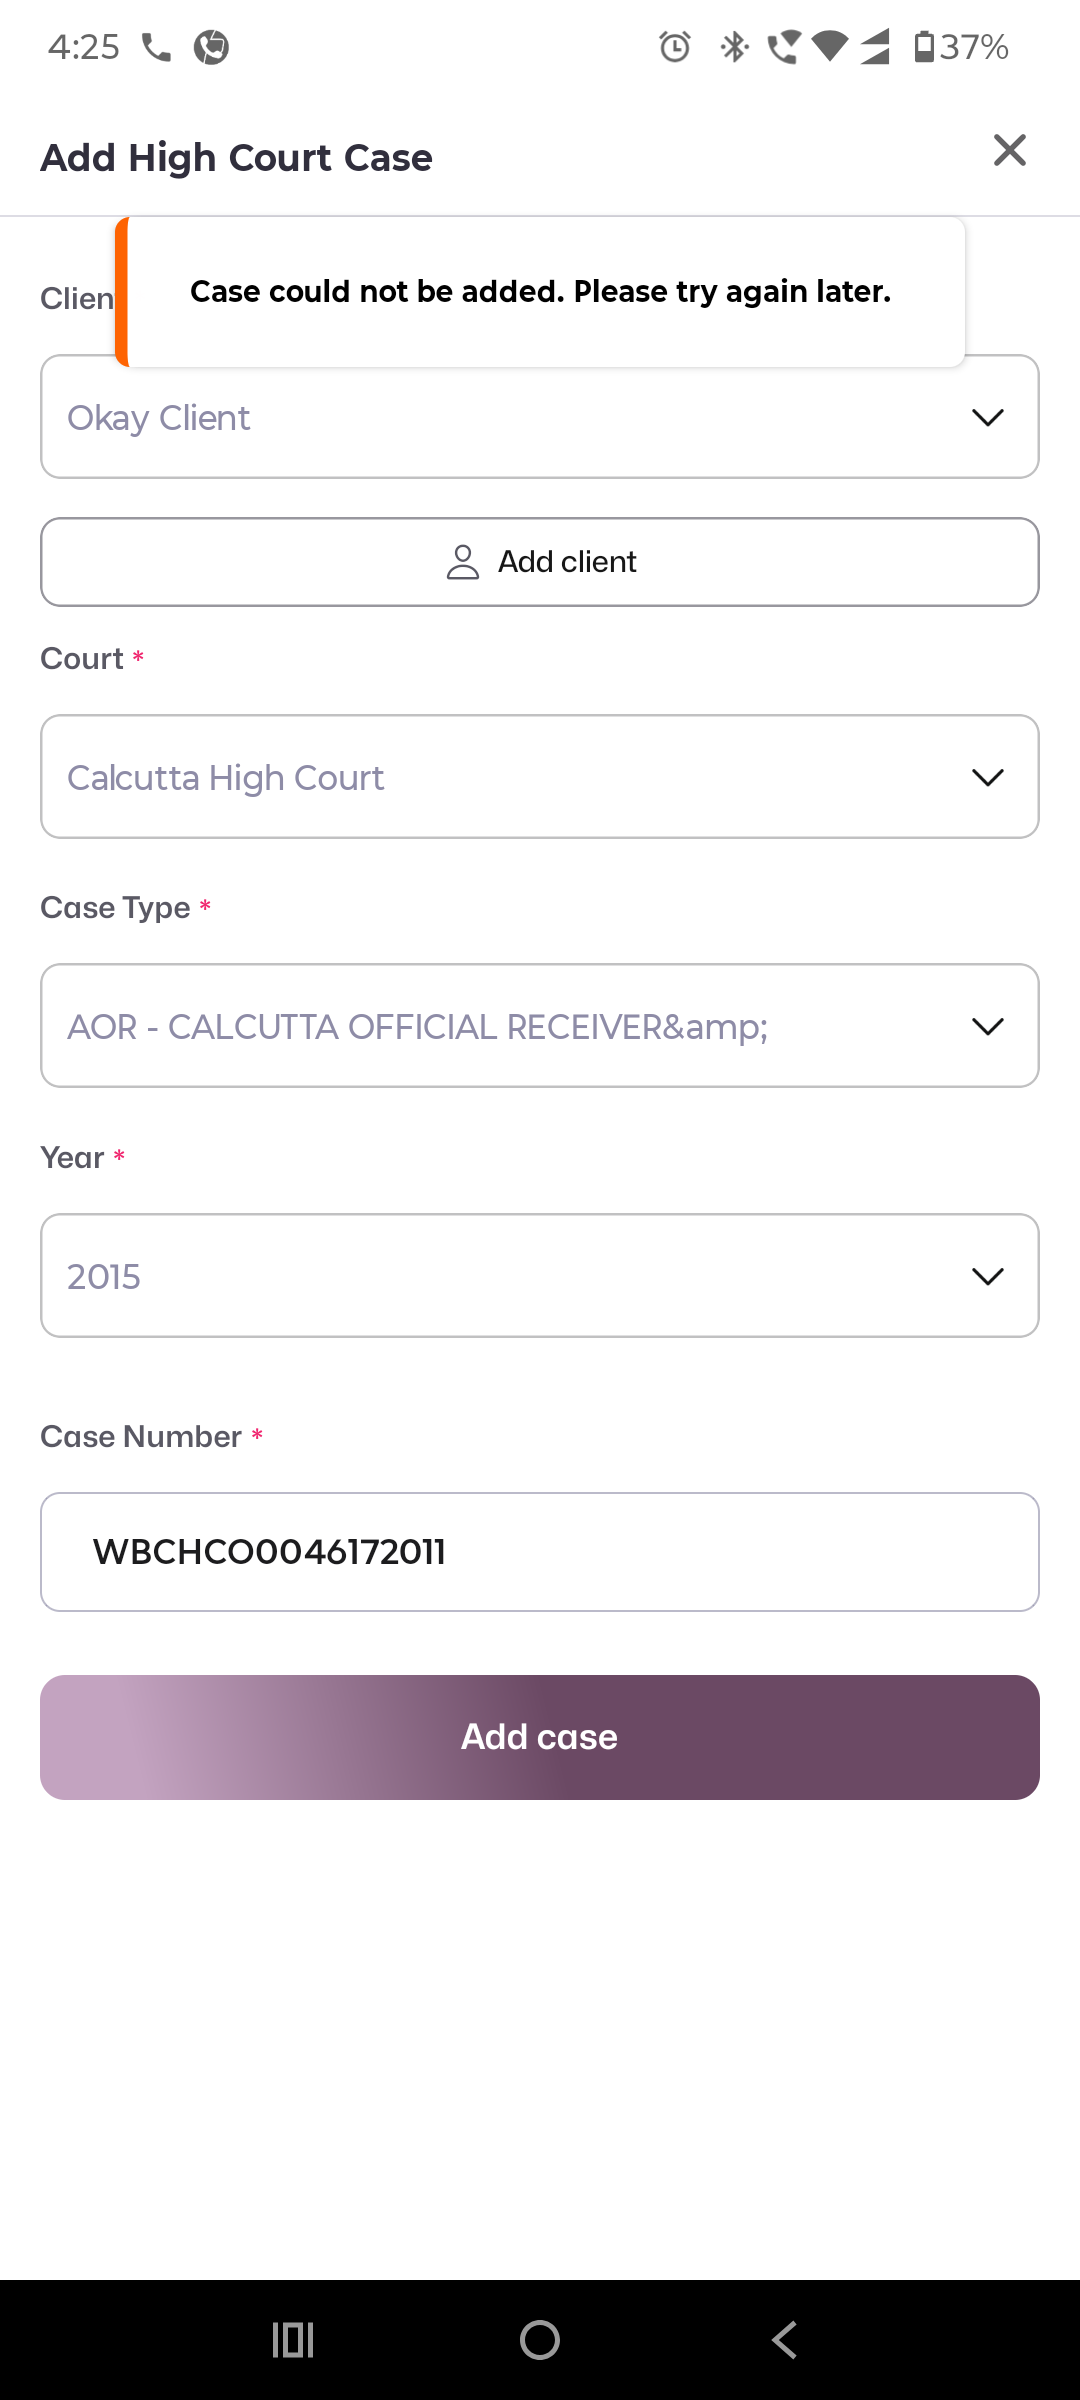
Task: Open recent apps via navigation icon
Action: pyautogui.click(x=293, y=2340)
